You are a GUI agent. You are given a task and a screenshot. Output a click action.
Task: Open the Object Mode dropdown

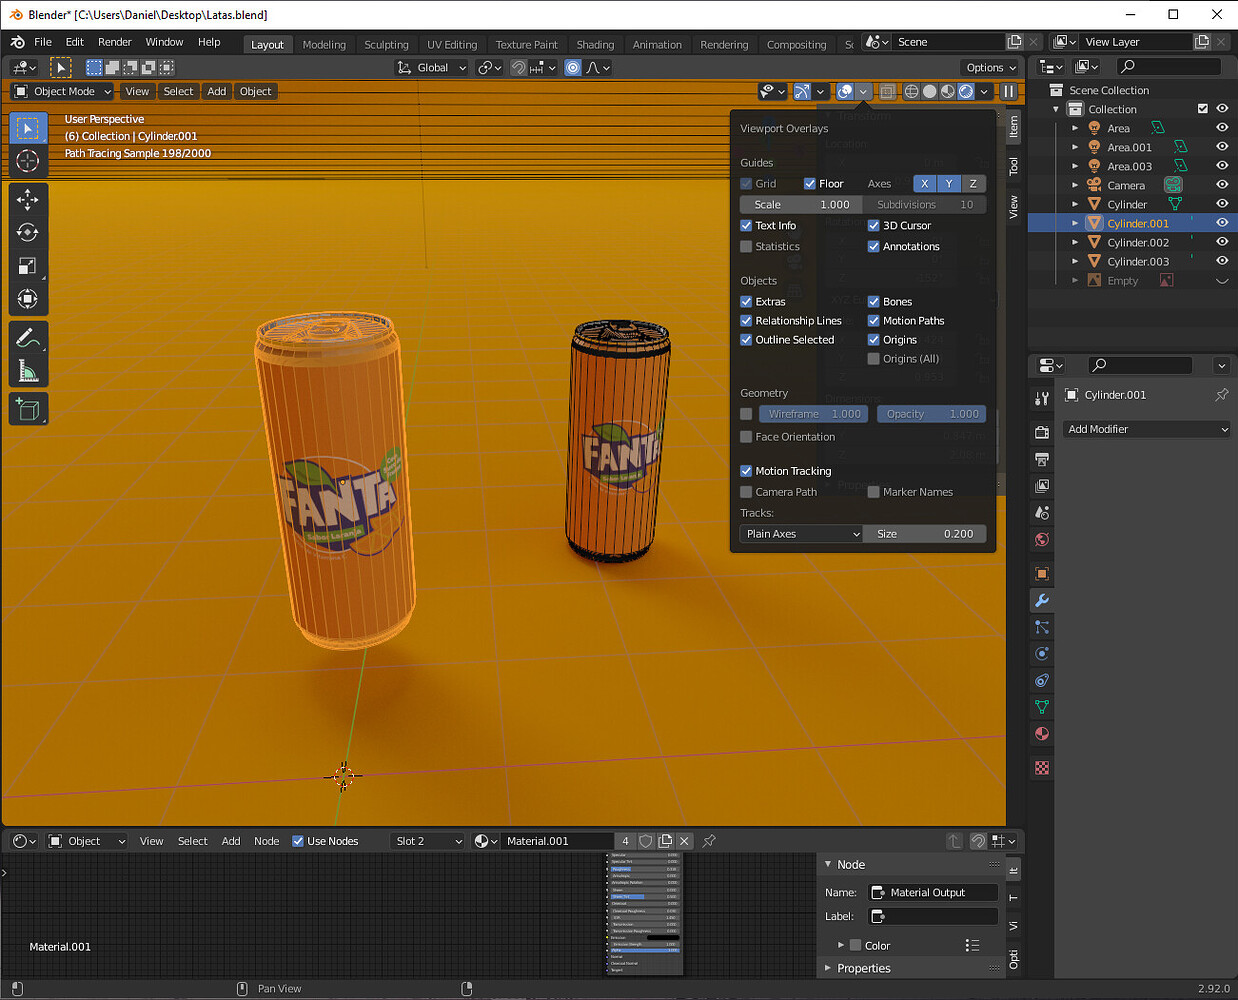click(x=63, y=91)
